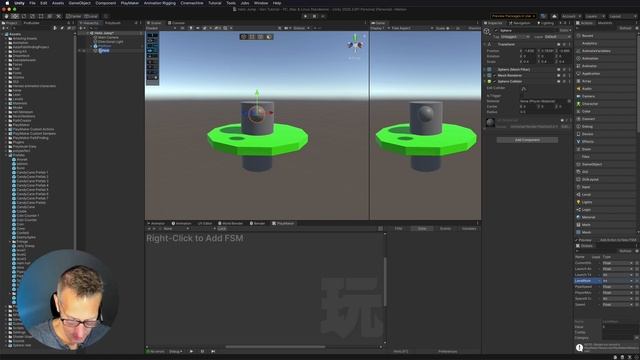Select the Directional Light in Hierarchy
The width and height of the screenshot is (640, 360).
pos(111,42)
